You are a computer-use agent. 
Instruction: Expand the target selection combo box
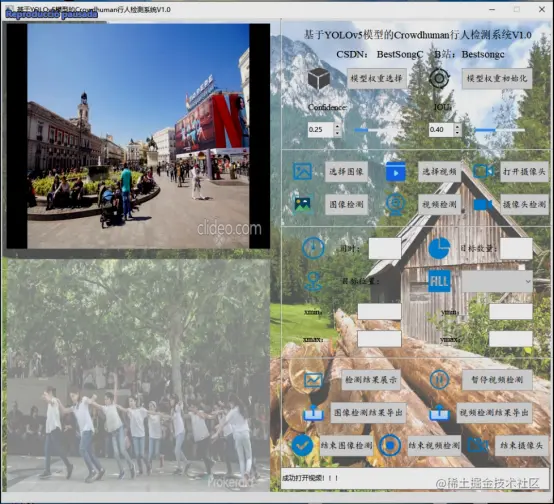497,281
